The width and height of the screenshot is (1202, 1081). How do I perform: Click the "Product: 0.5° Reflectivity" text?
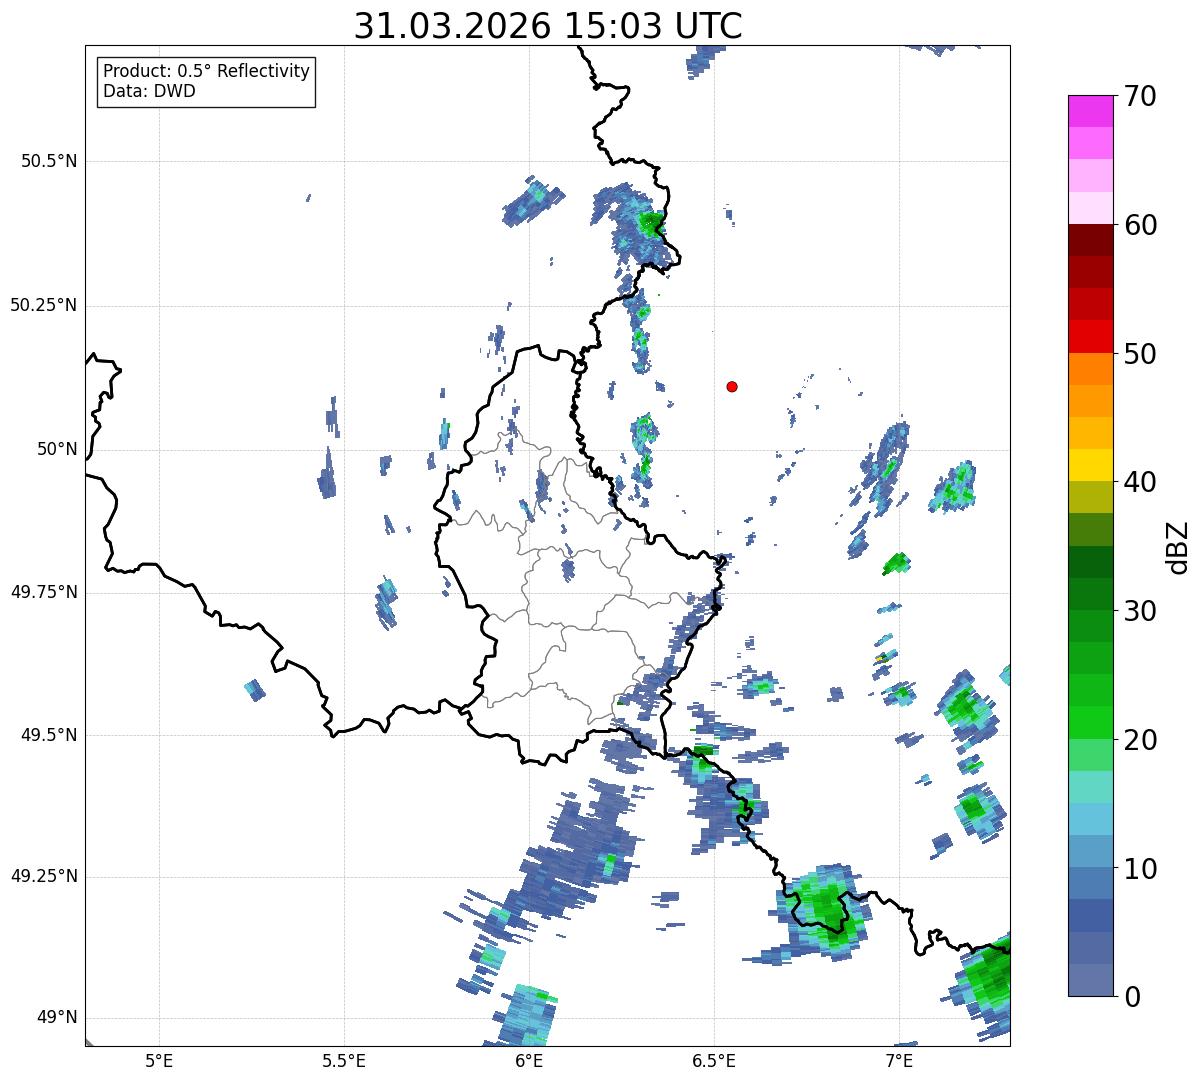206,72
